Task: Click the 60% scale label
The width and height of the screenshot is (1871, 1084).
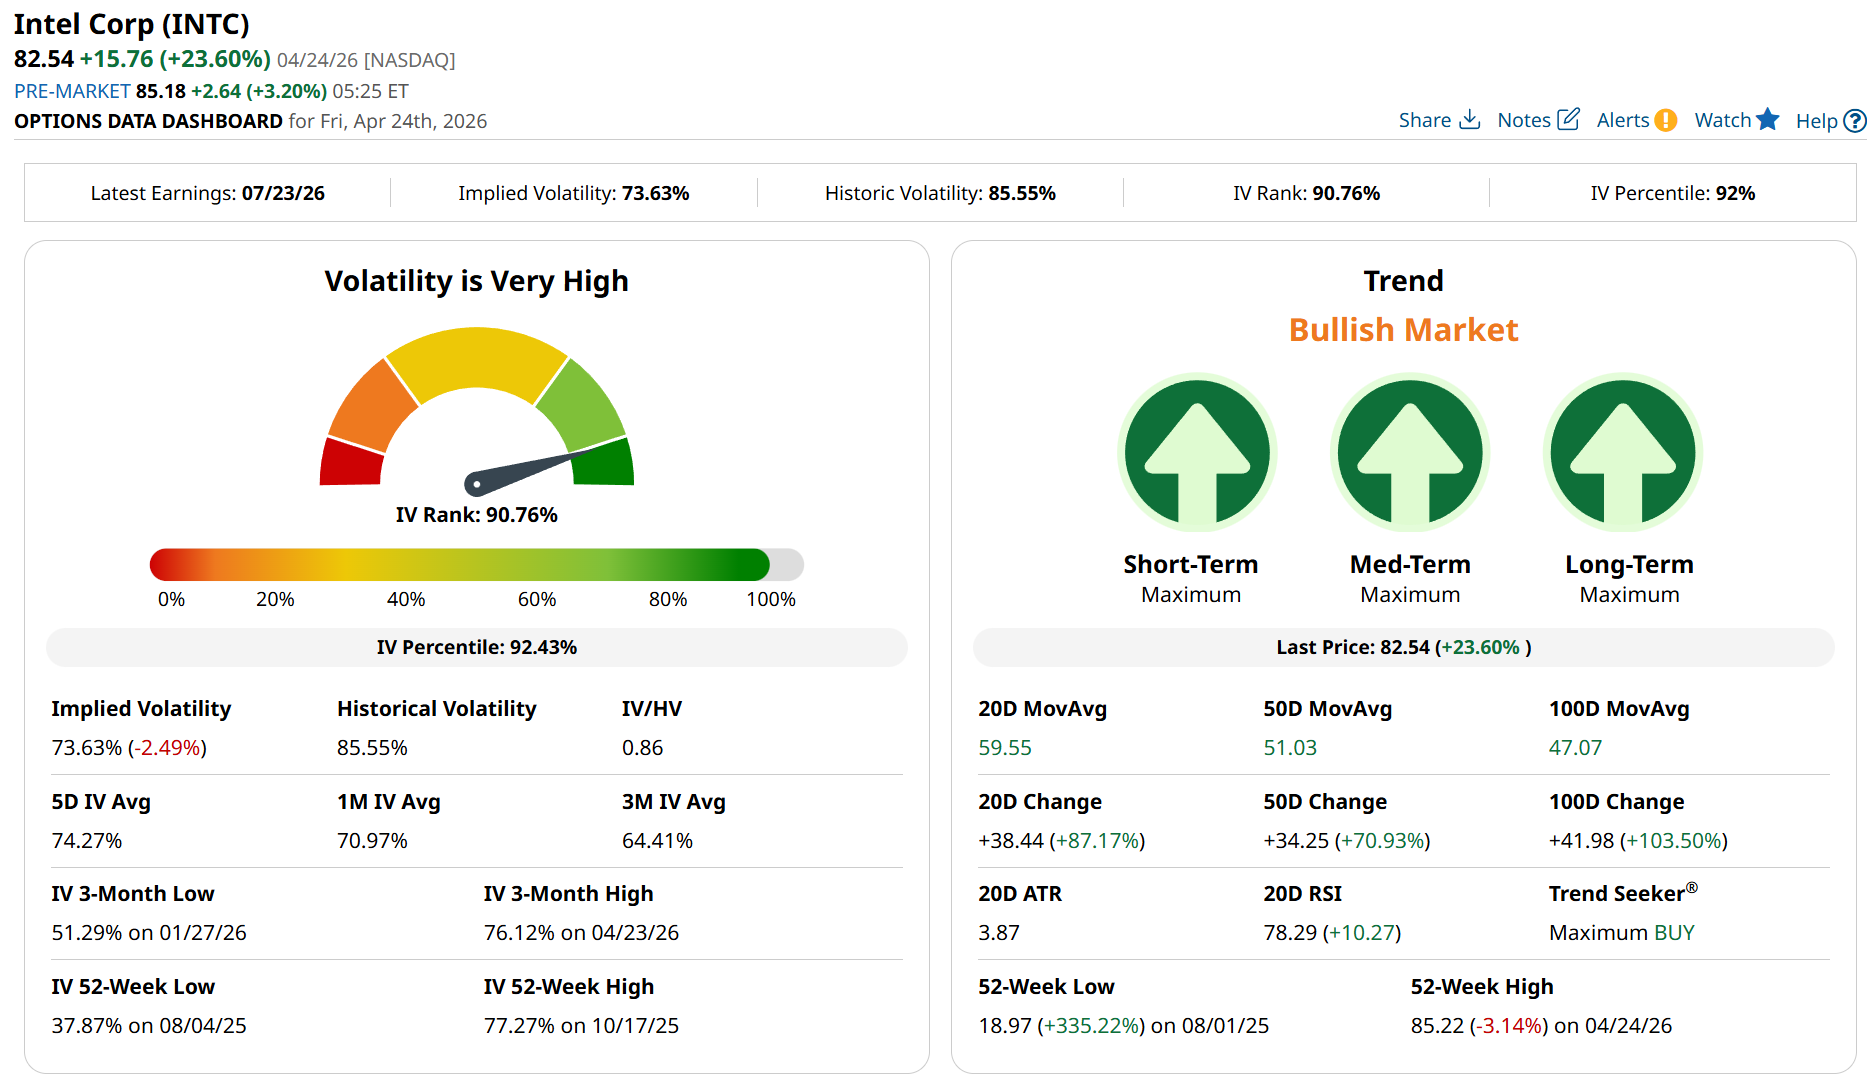Action: click(537, 599)
